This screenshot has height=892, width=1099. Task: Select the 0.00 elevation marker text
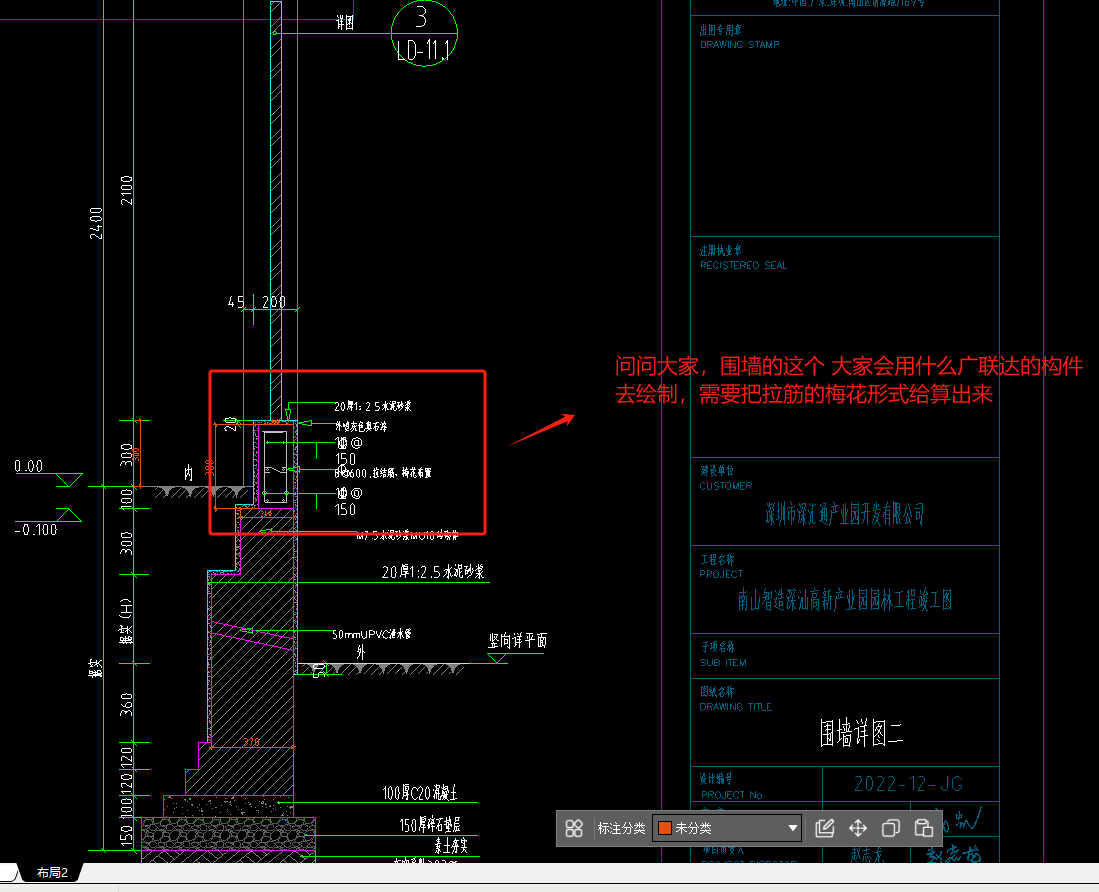[29, 467]
